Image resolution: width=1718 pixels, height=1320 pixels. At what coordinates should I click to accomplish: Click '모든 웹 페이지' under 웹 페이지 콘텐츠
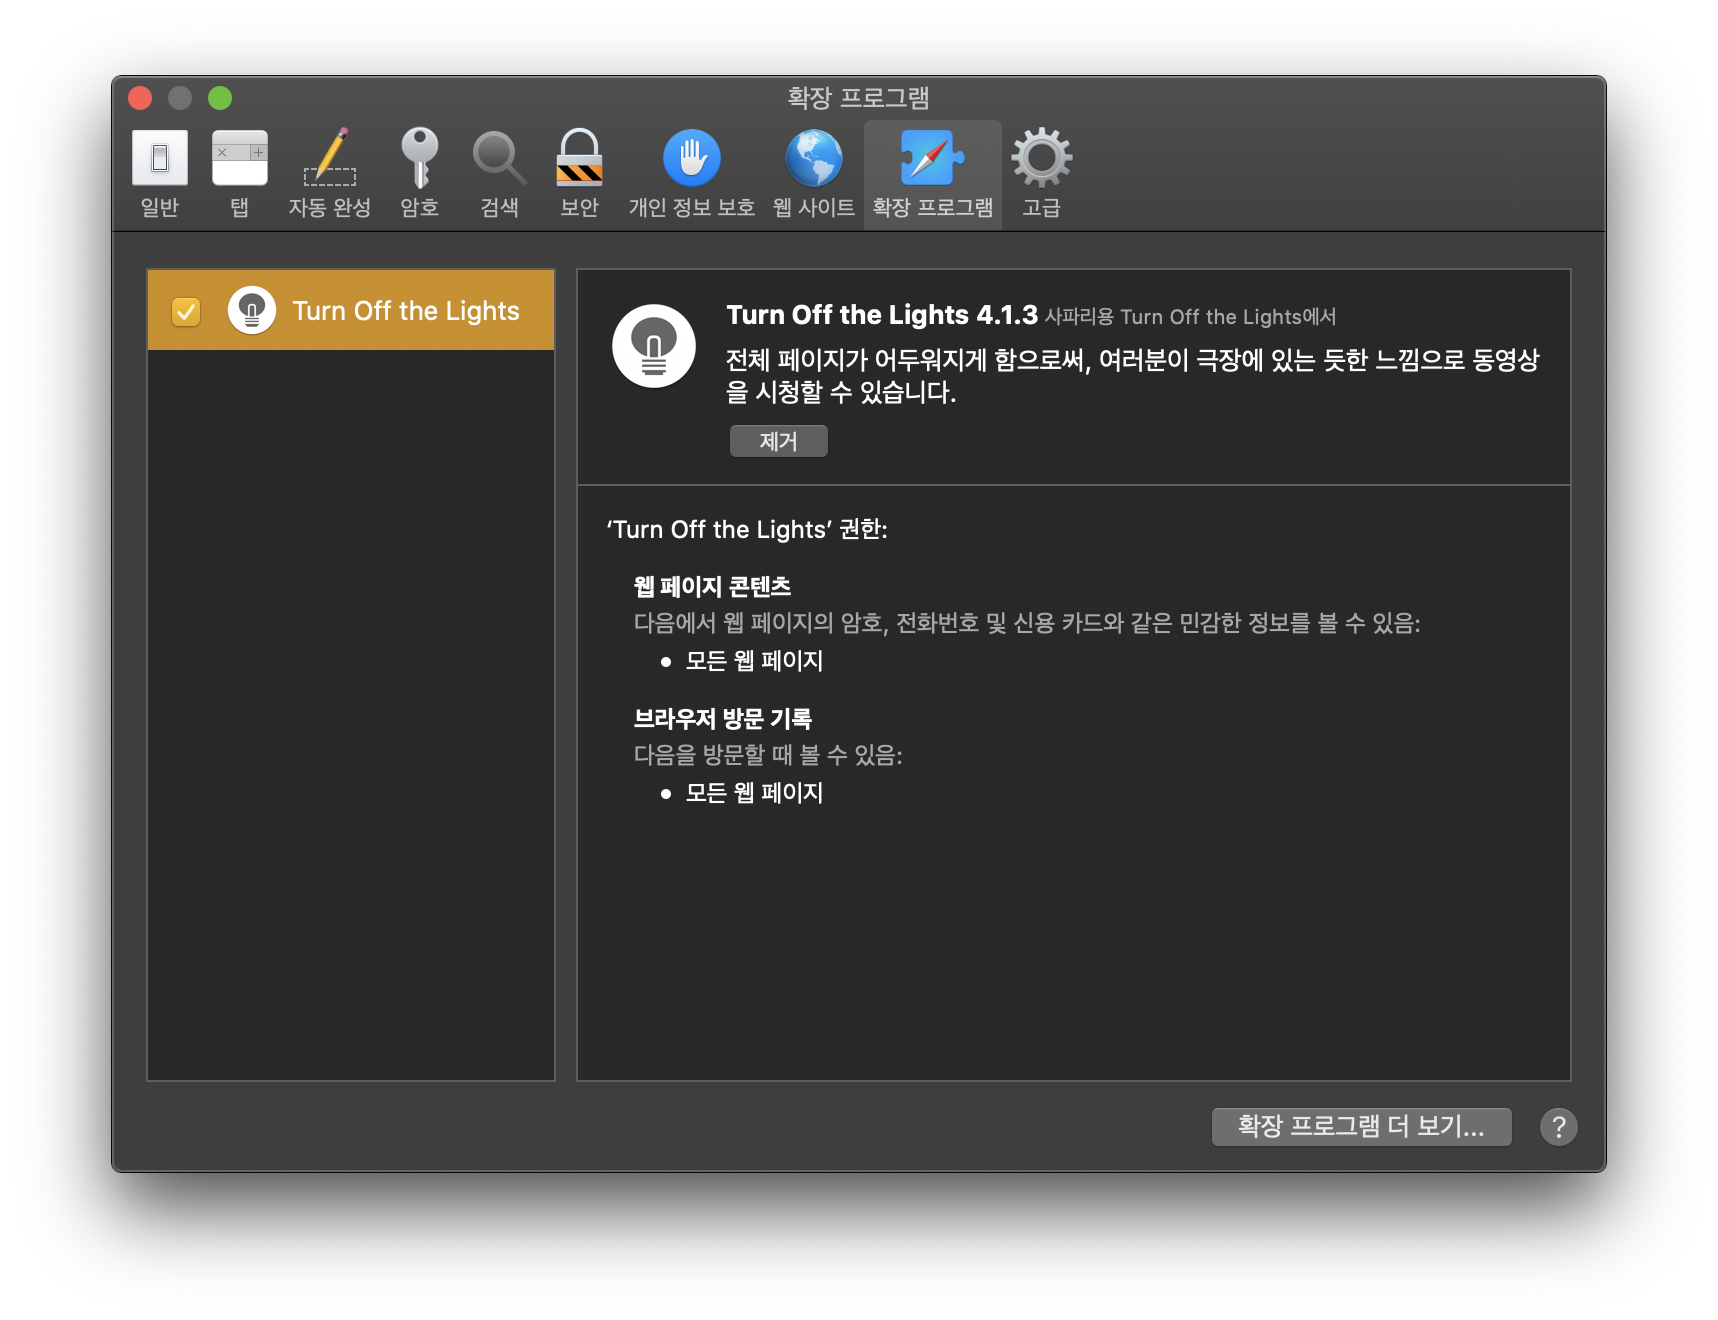(x=754, y=661)
